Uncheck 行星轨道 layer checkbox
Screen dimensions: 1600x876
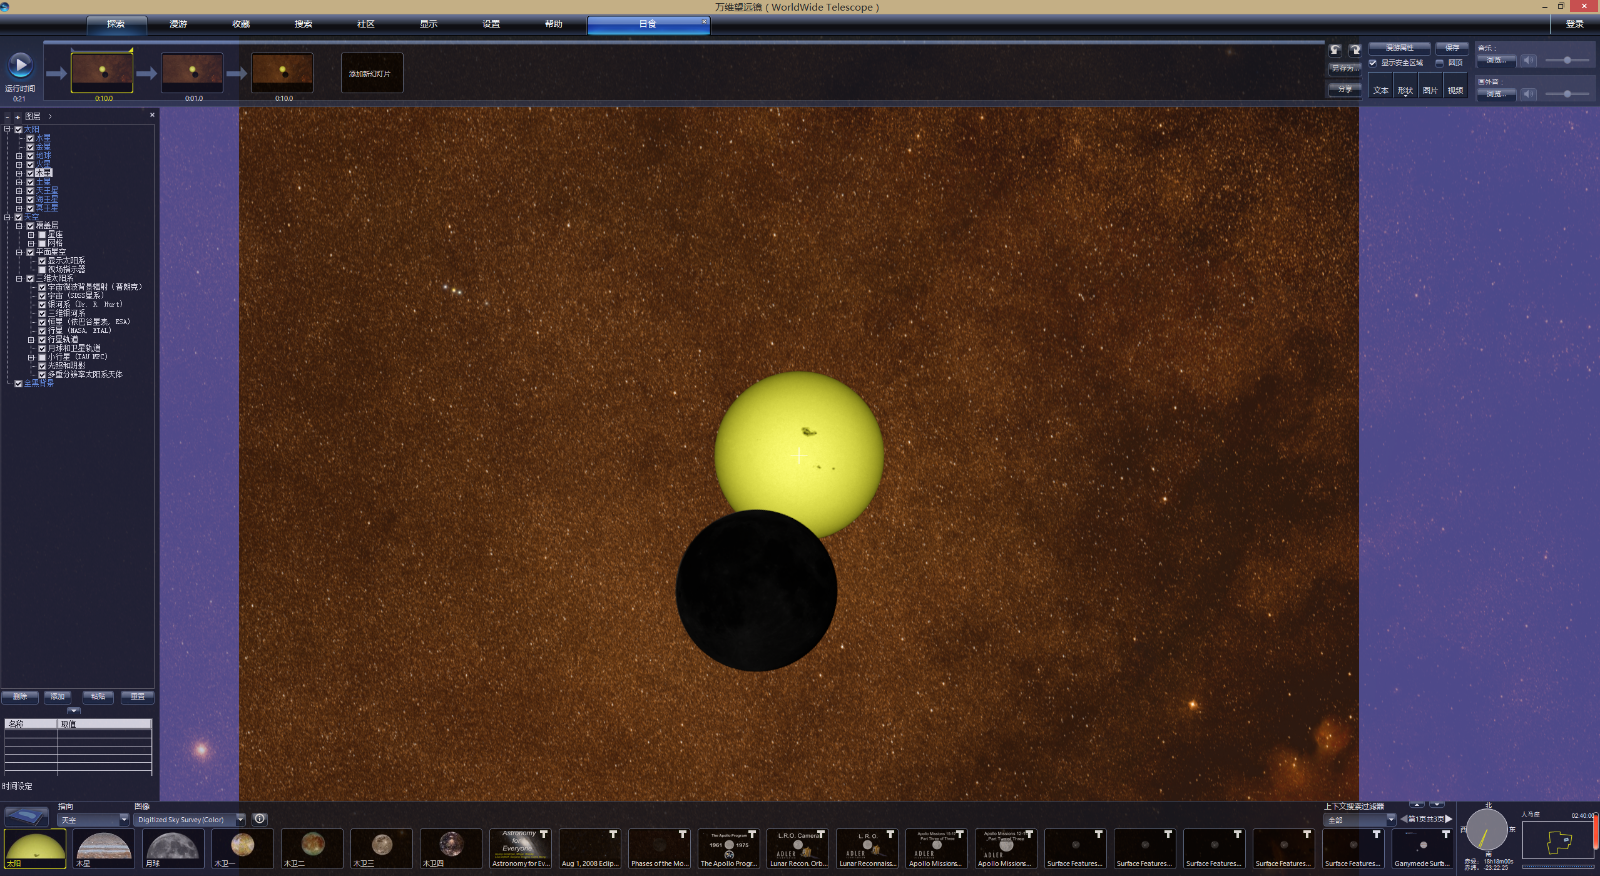42,340
